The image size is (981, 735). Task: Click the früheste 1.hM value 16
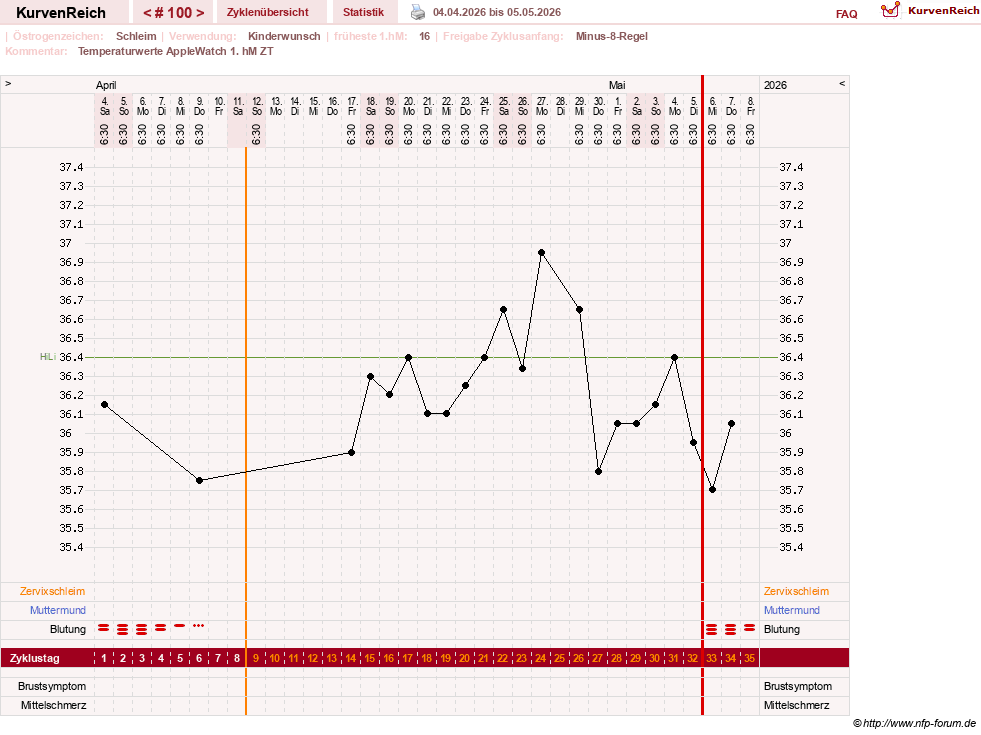(x=424, y=36)
